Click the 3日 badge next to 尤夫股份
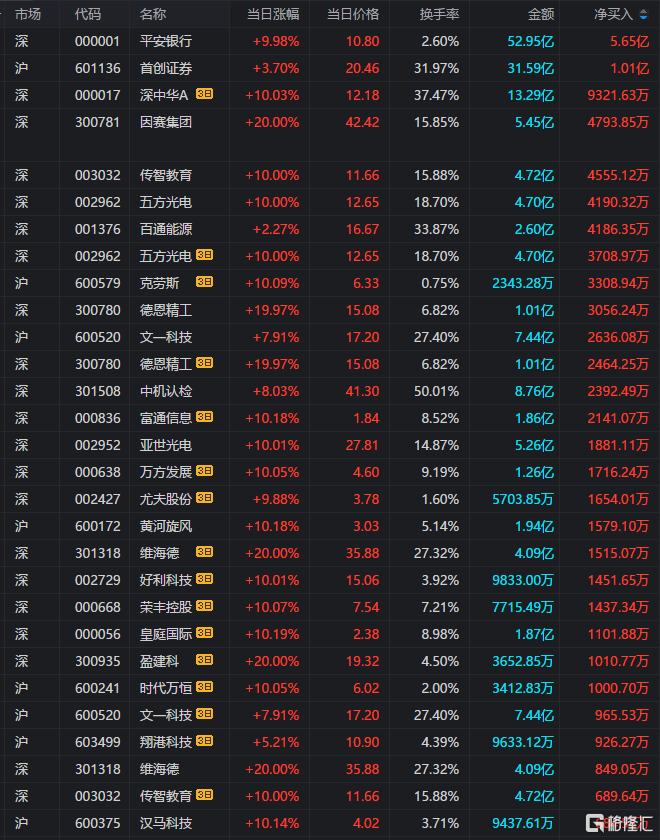 pyautogui.click(x=204, y=498)
